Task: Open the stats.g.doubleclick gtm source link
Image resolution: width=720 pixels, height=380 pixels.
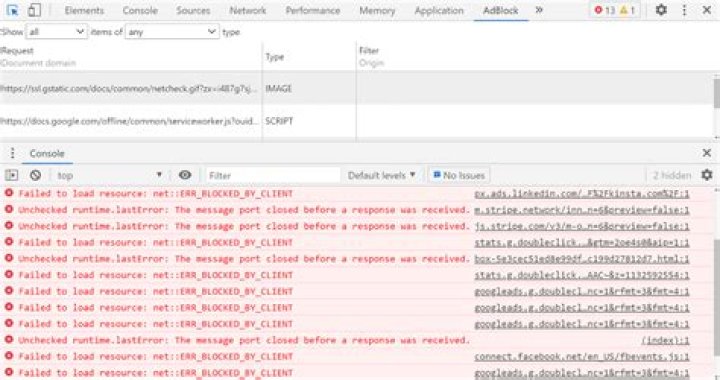Action: (582, 243)
